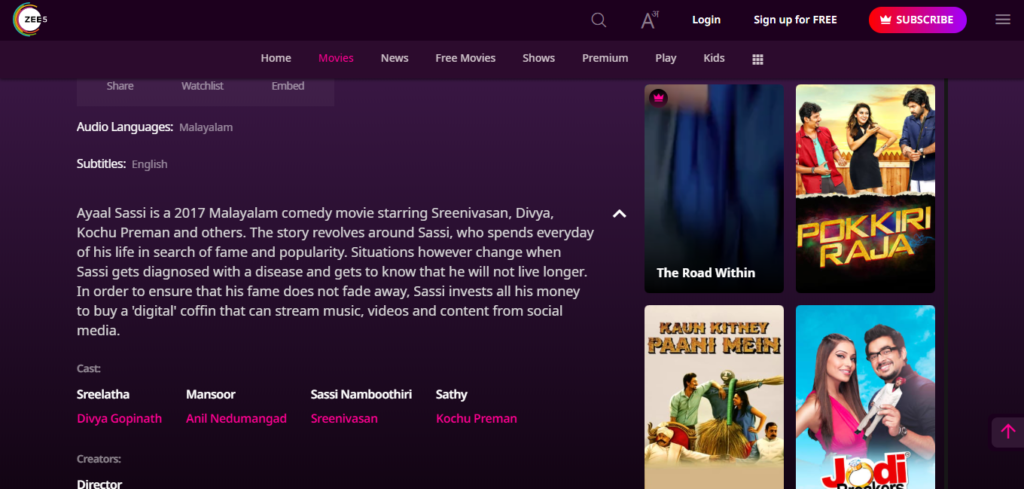Open the more categories grid icon
This screenshot has width=1024, height=489.
pyautogui.click(x=758, y=59)
